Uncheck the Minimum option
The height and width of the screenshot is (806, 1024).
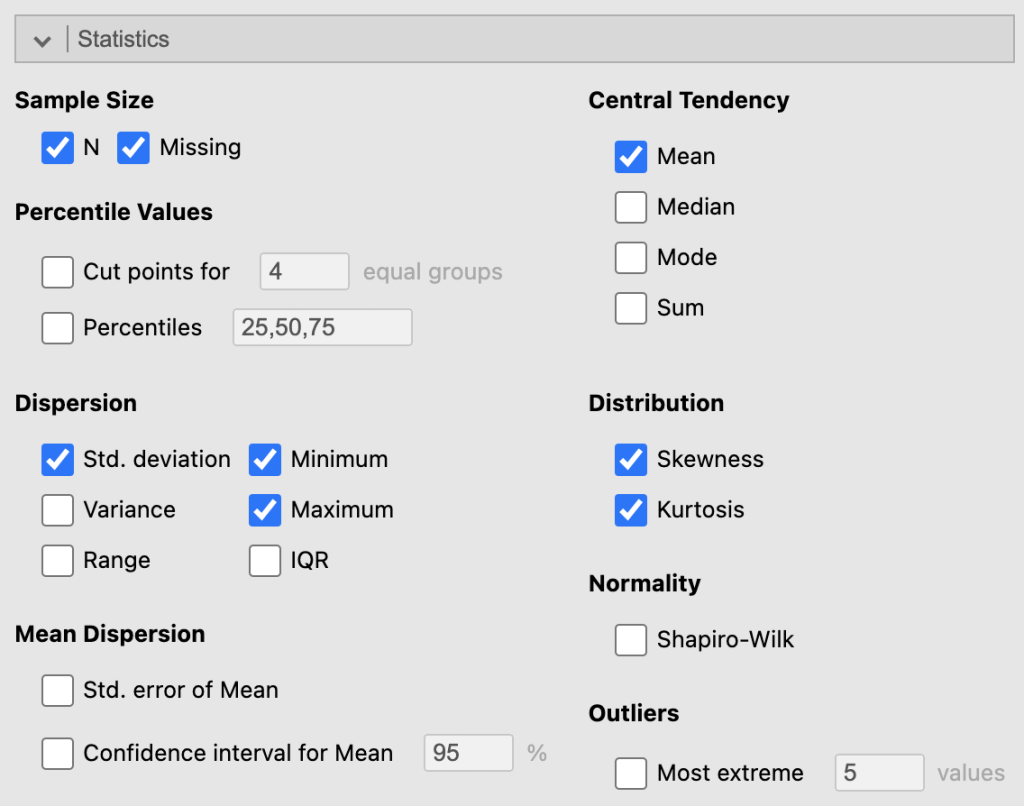264,459
